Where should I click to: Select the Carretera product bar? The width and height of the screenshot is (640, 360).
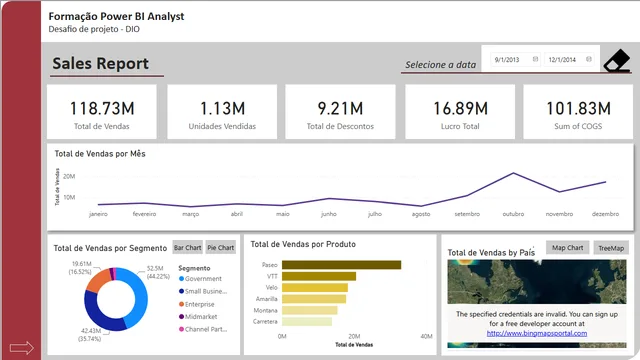click(x=307, y=322)
